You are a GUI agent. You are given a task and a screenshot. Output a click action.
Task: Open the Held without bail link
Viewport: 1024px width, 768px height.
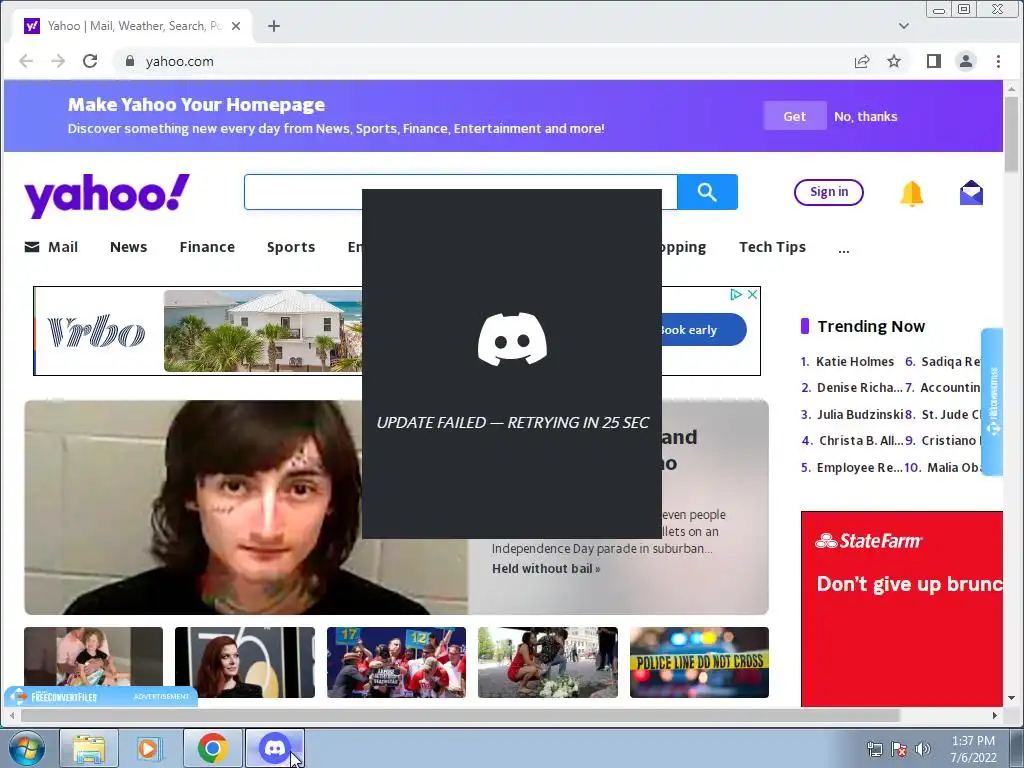(x=546, y=569)
